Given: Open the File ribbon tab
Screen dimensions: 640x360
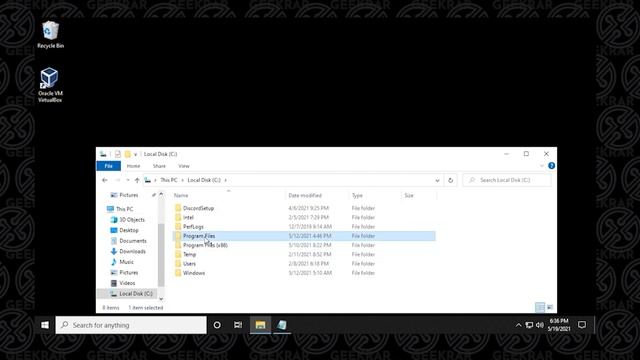Looking at the screenshot, I should 108,166.
